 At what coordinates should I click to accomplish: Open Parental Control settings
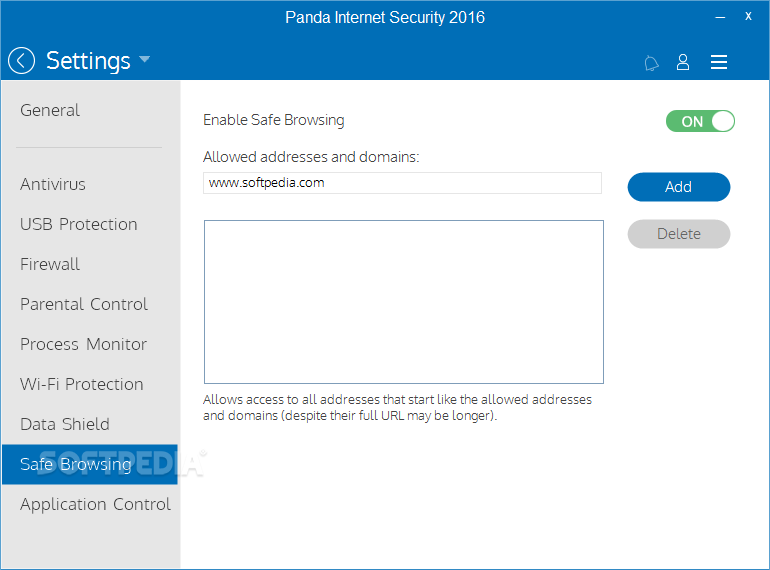[x=83, y=304]
